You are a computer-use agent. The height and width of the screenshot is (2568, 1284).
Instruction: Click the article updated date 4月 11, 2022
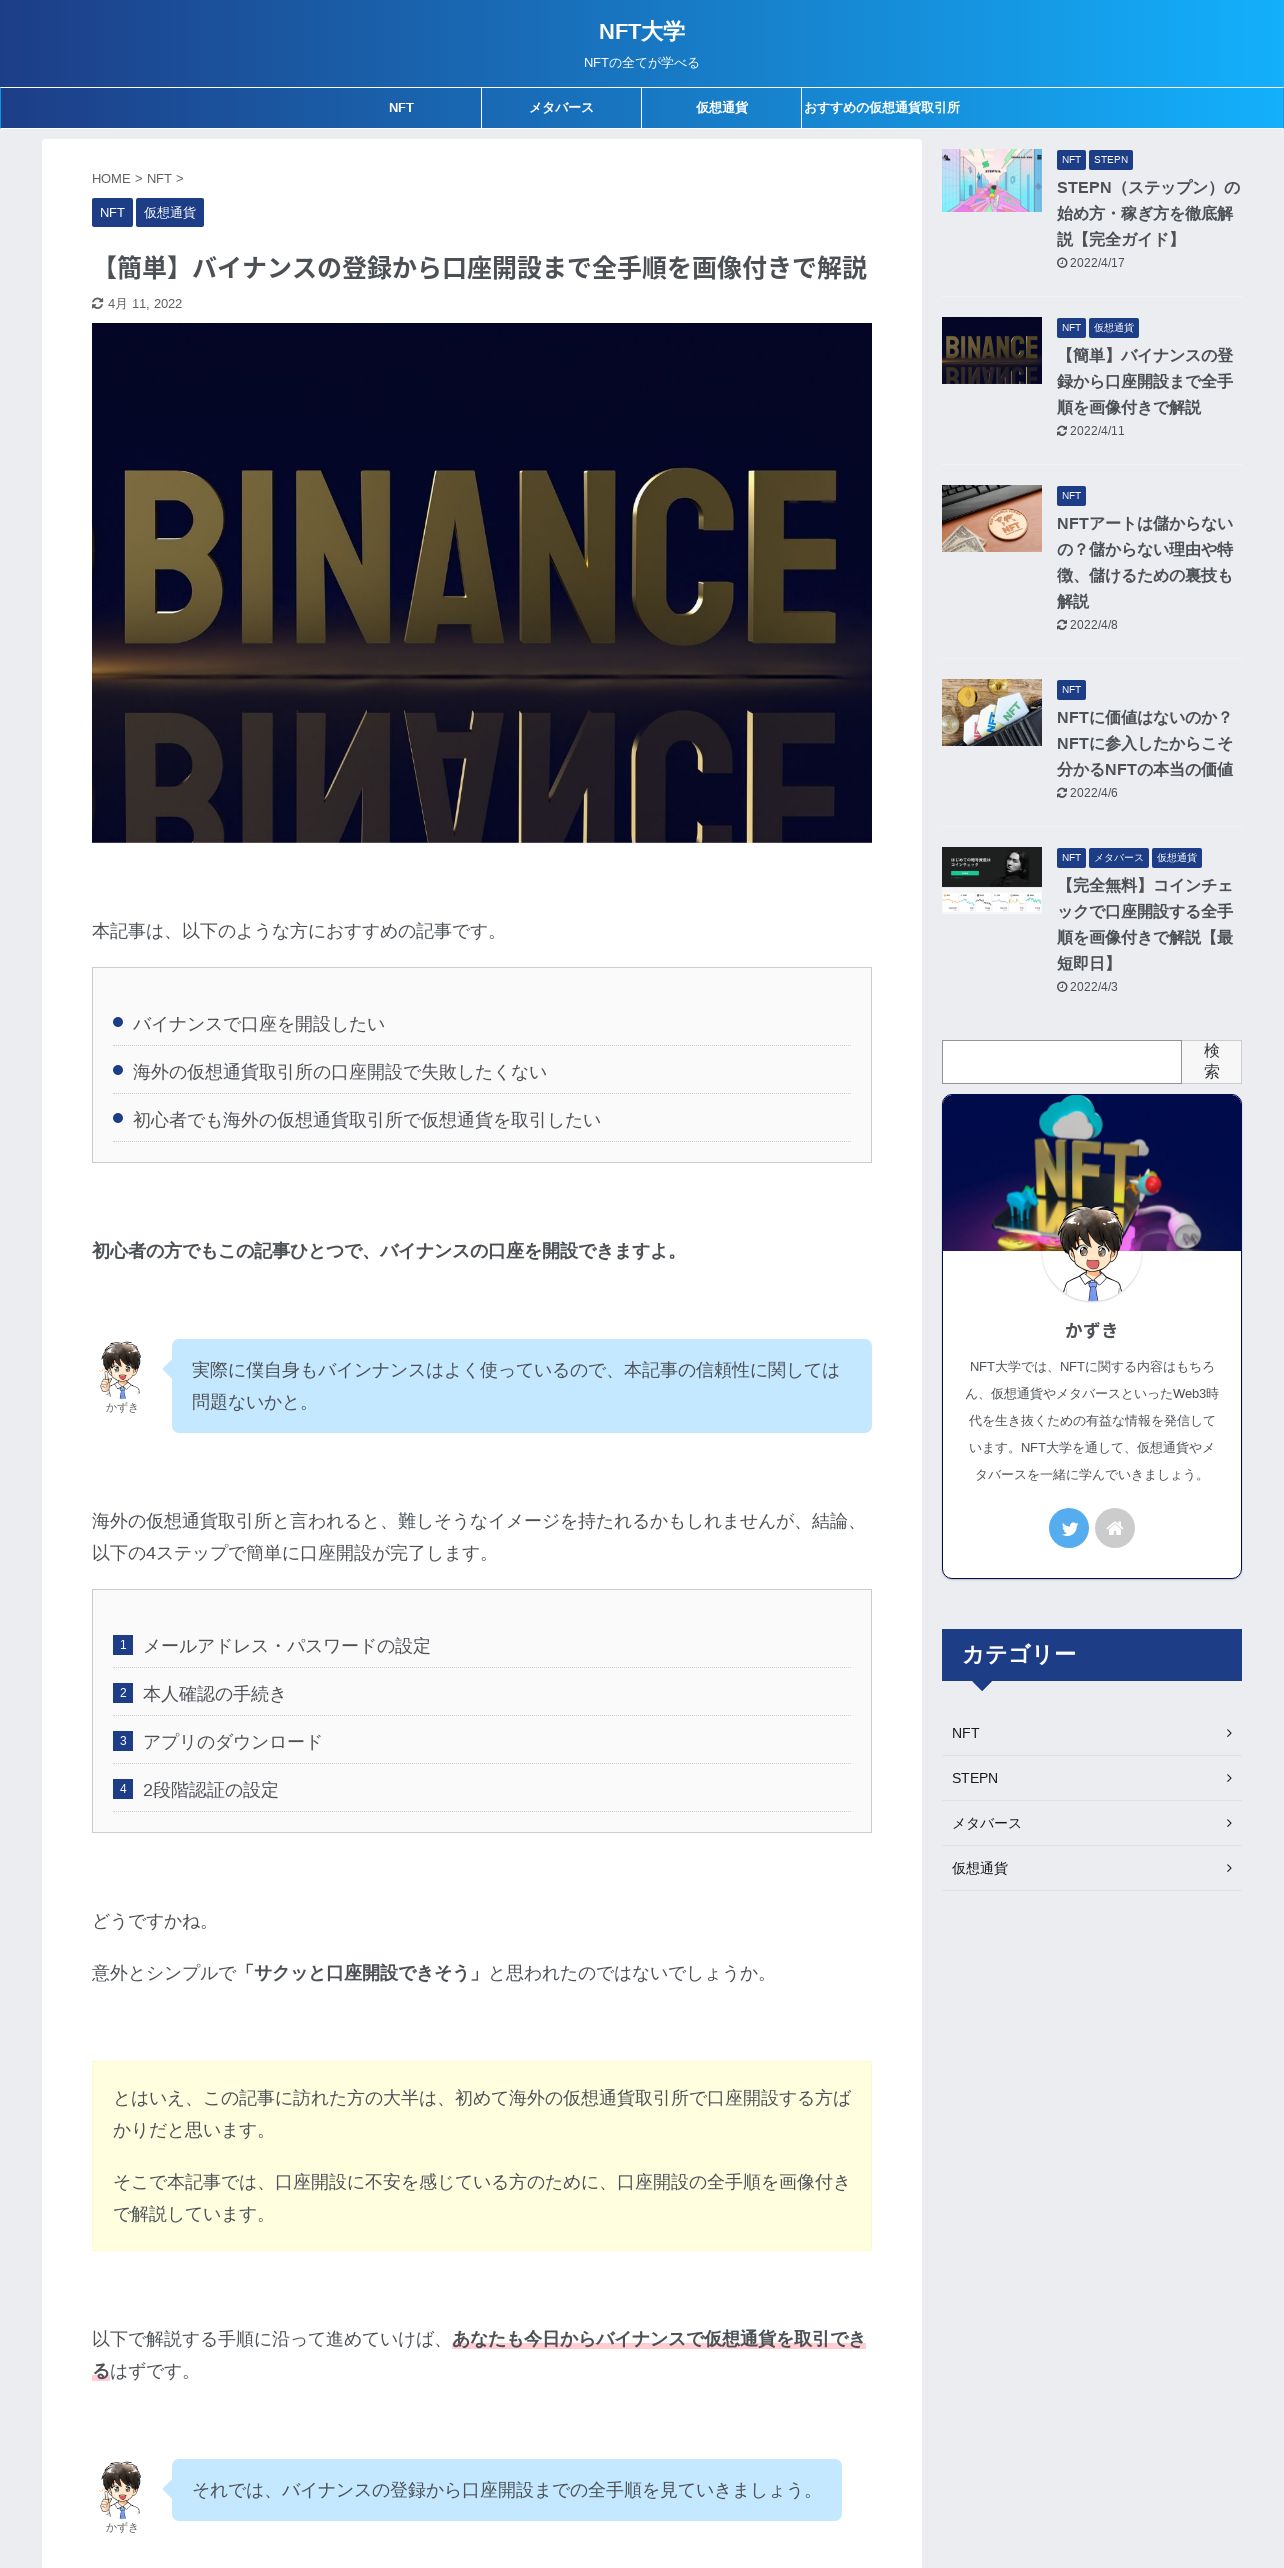pyautogui.click(x=145, y=304)
